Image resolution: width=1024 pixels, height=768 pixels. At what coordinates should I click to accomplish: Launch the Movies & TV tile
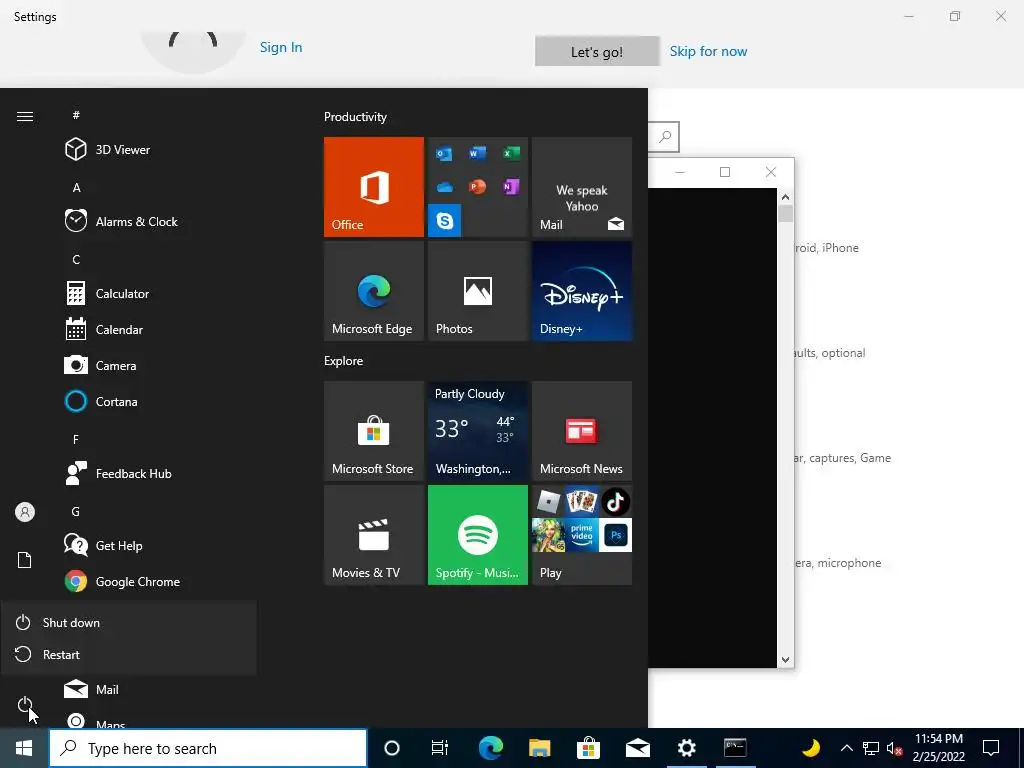(x=374, y=535)
